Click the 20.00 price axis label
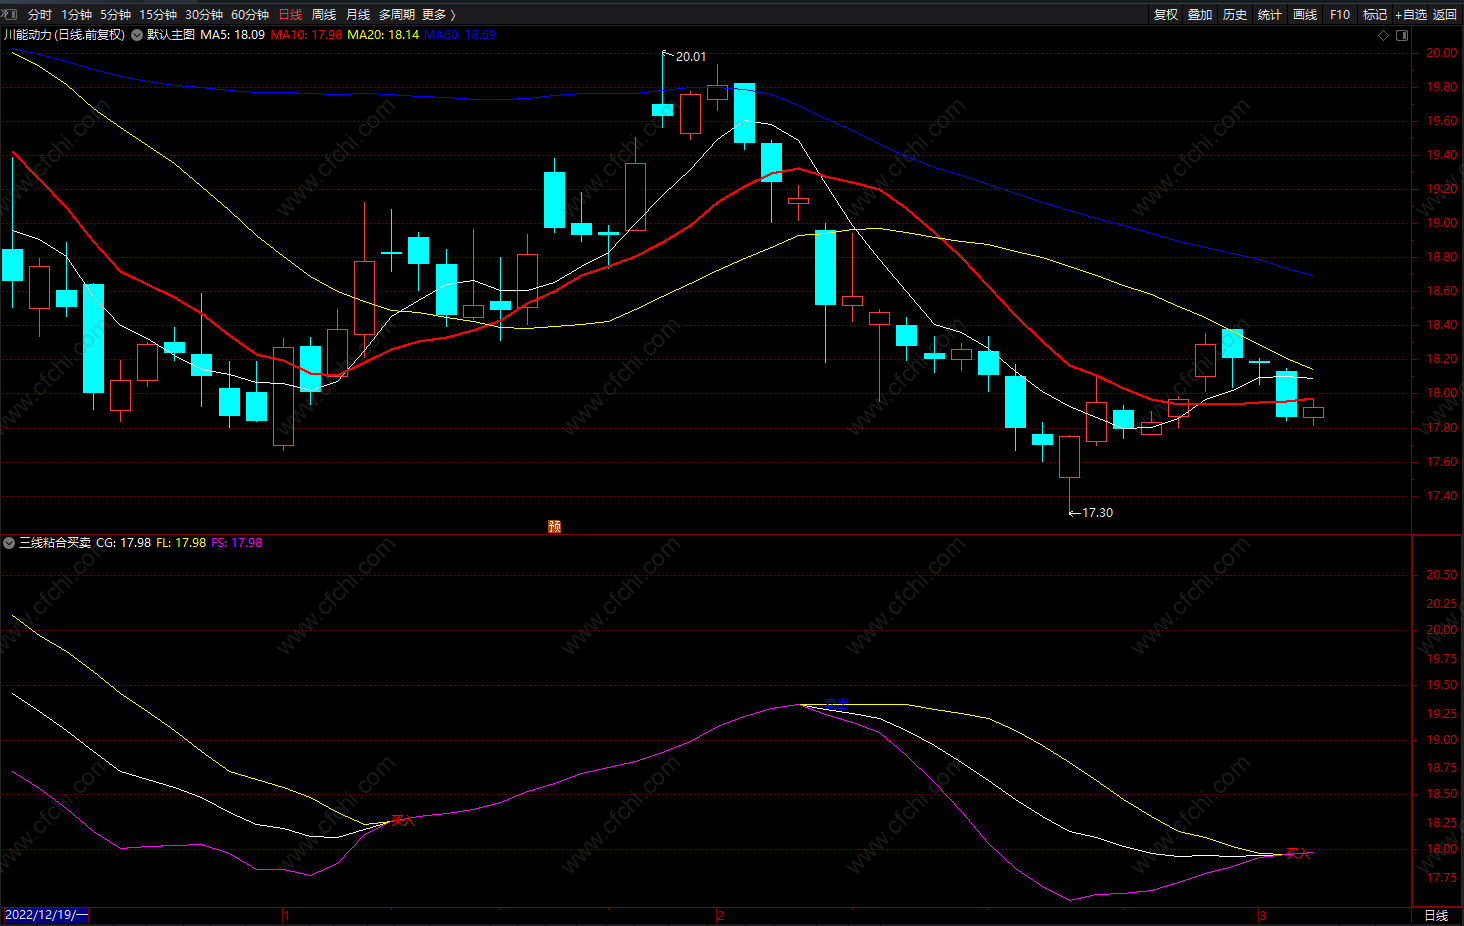The height and width of the screenshot is (926, 1464). point(1442,53)
